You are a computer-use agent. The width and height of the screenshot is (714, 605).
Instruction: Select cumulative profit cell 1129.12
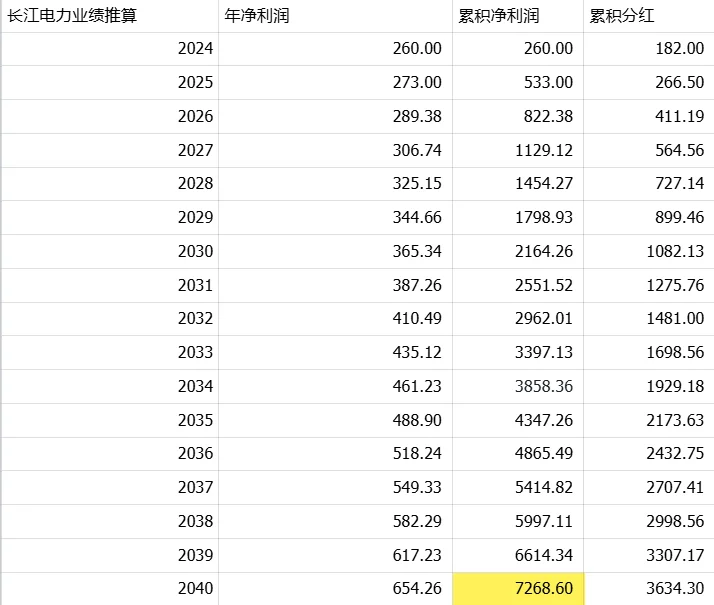[518, 150]
